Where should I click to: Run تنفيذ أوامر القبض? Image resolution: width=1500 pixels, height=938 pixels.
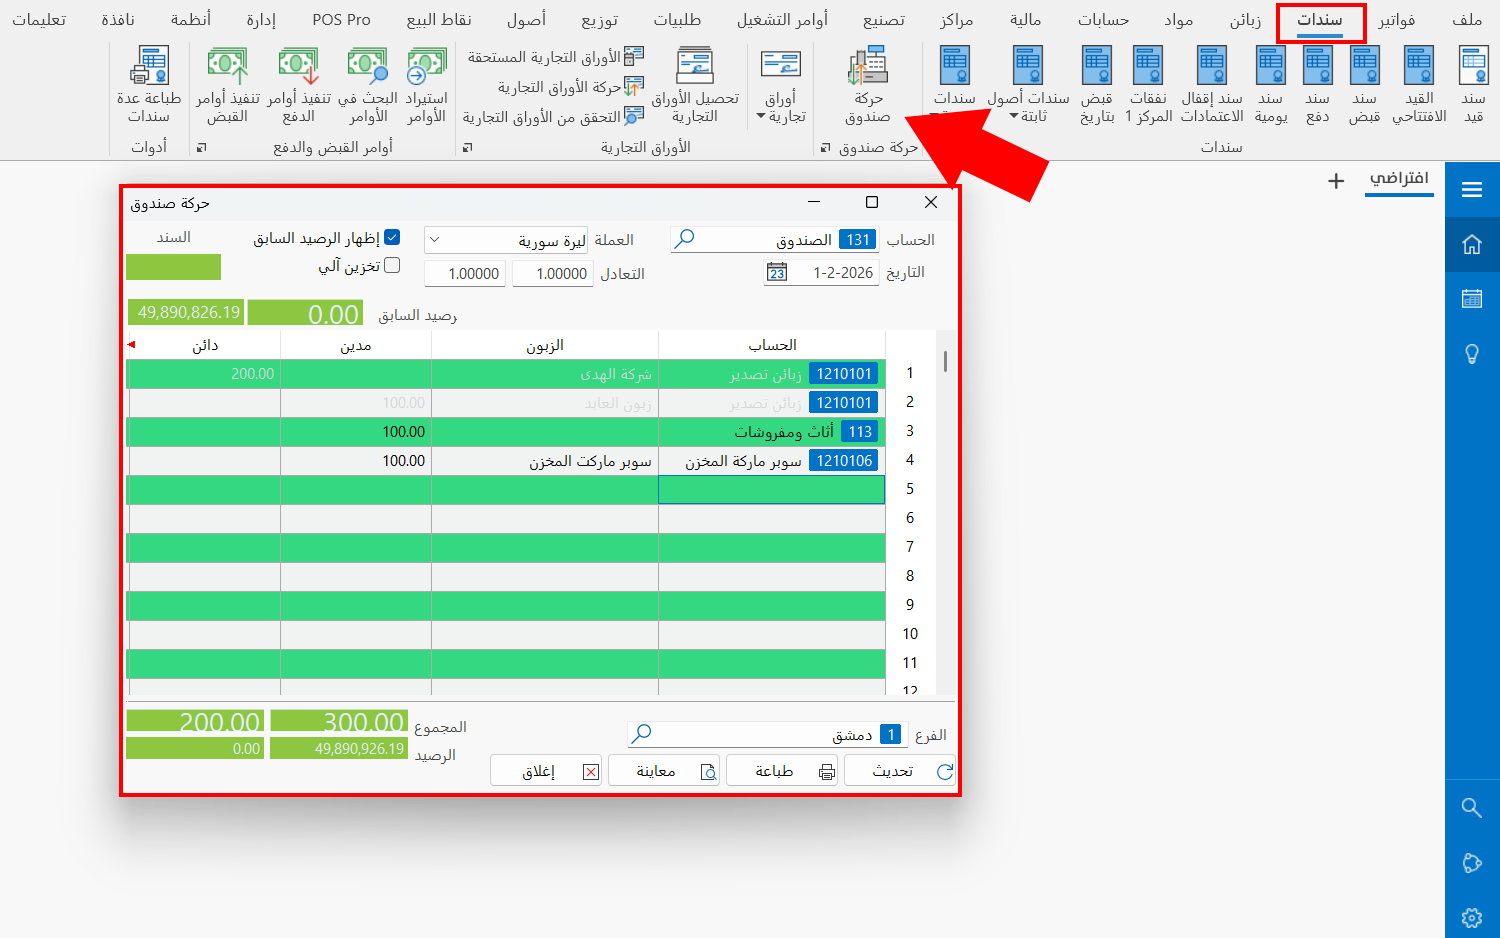coord(228,85)
